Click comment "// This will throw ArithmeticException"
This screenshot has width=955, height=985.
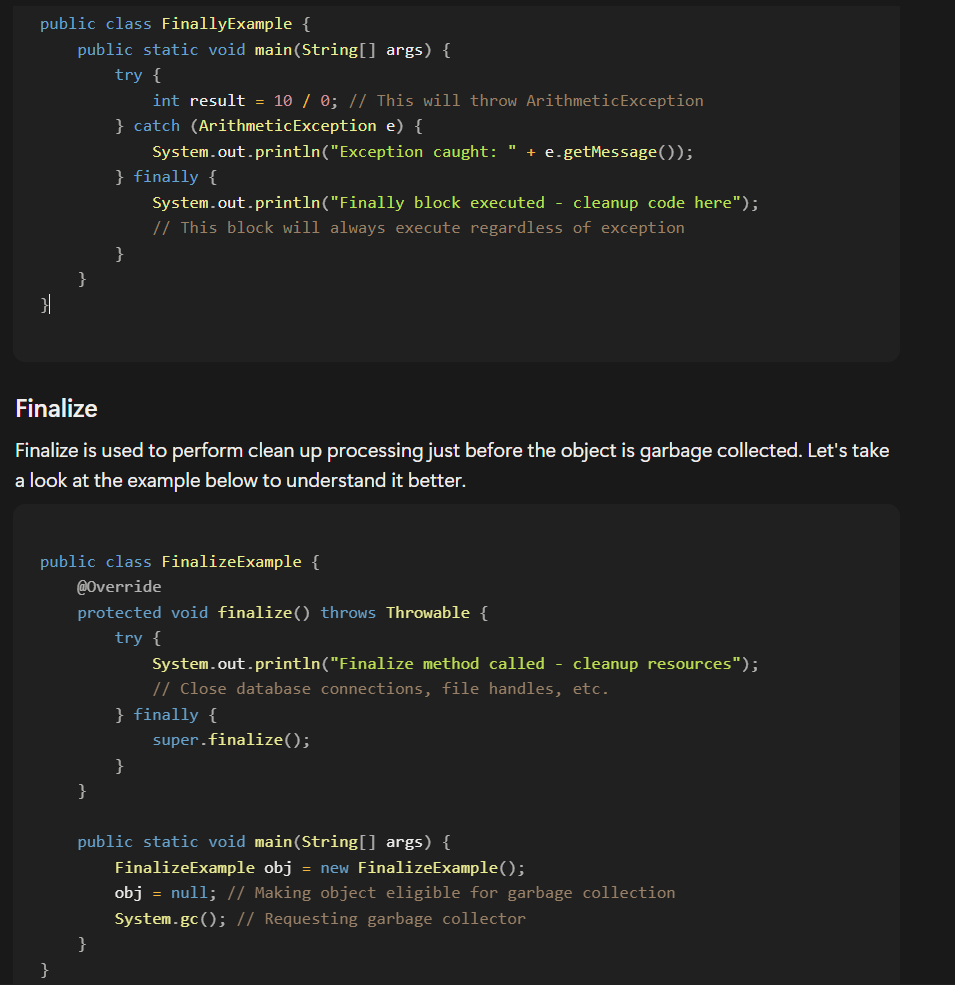click(526, 101)
